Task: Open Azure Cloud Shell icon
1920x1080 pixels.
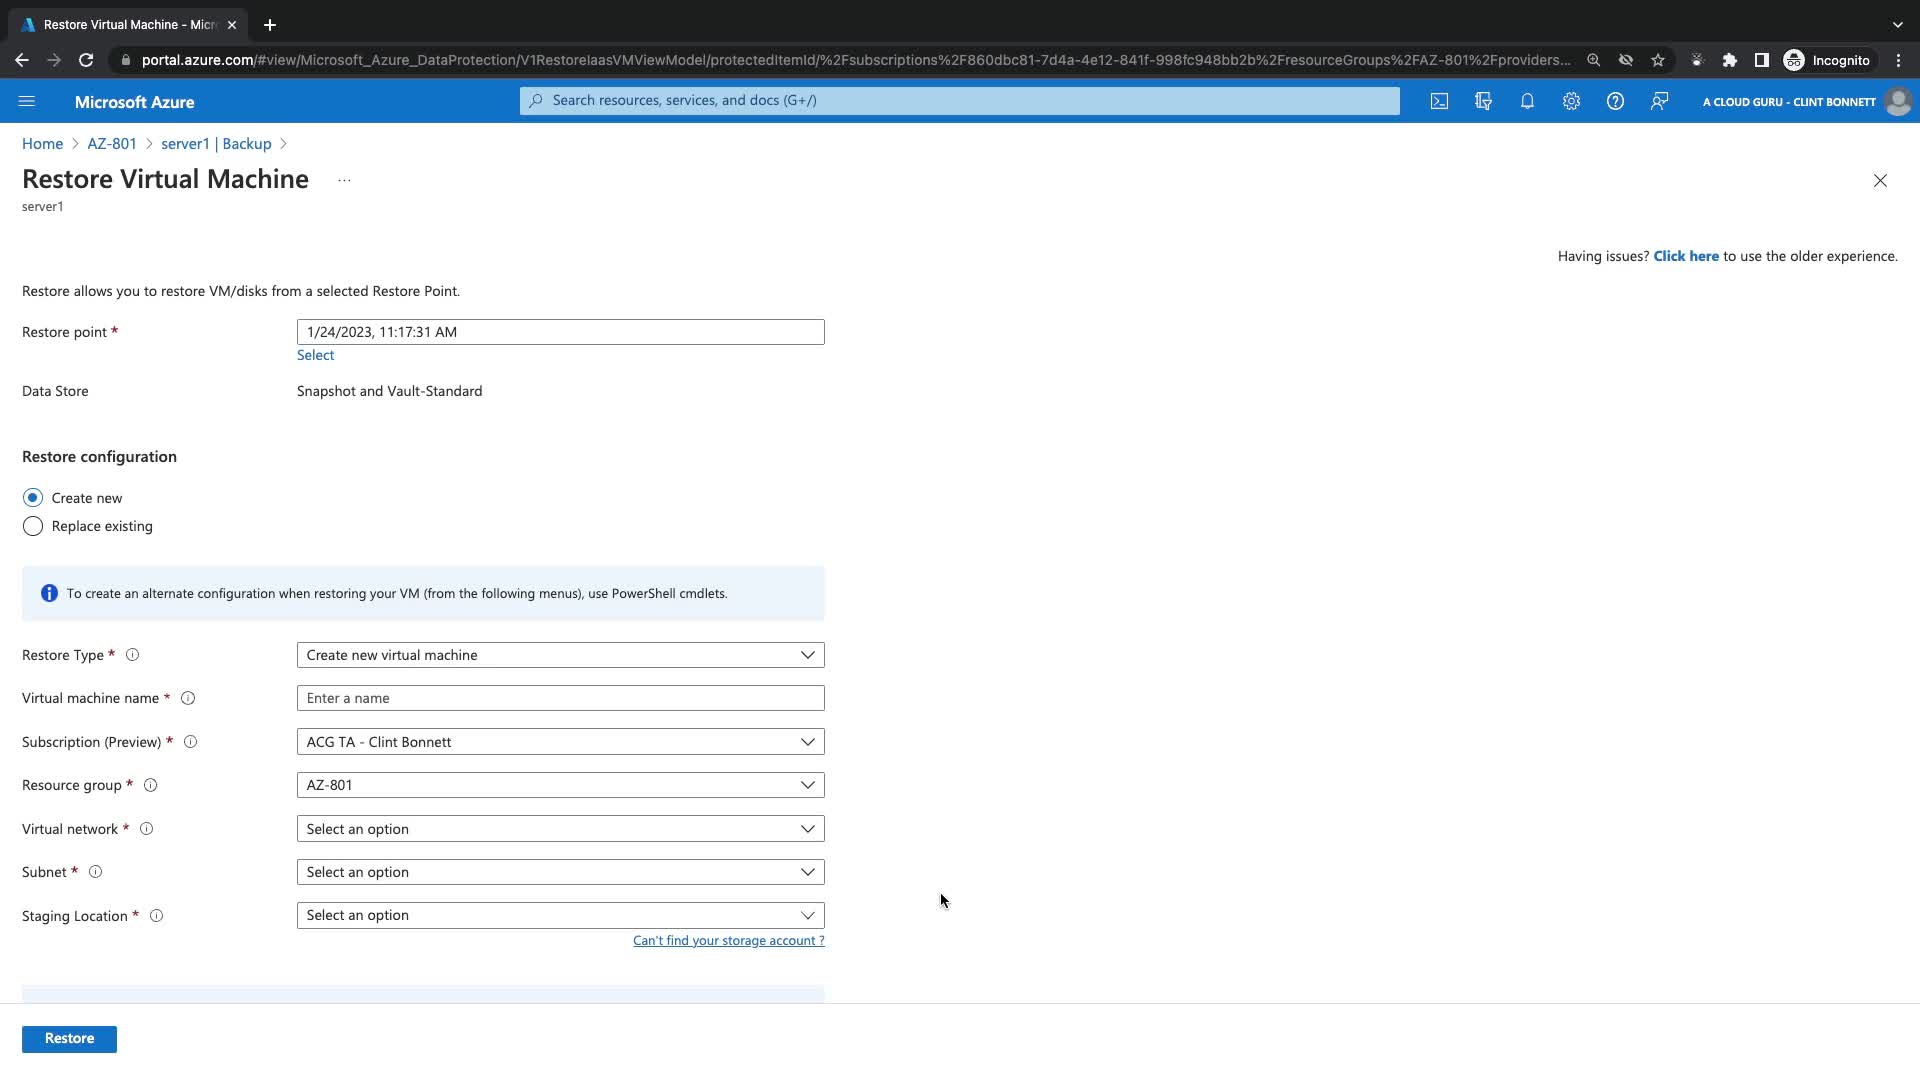Action: [x=1439, y=101]
